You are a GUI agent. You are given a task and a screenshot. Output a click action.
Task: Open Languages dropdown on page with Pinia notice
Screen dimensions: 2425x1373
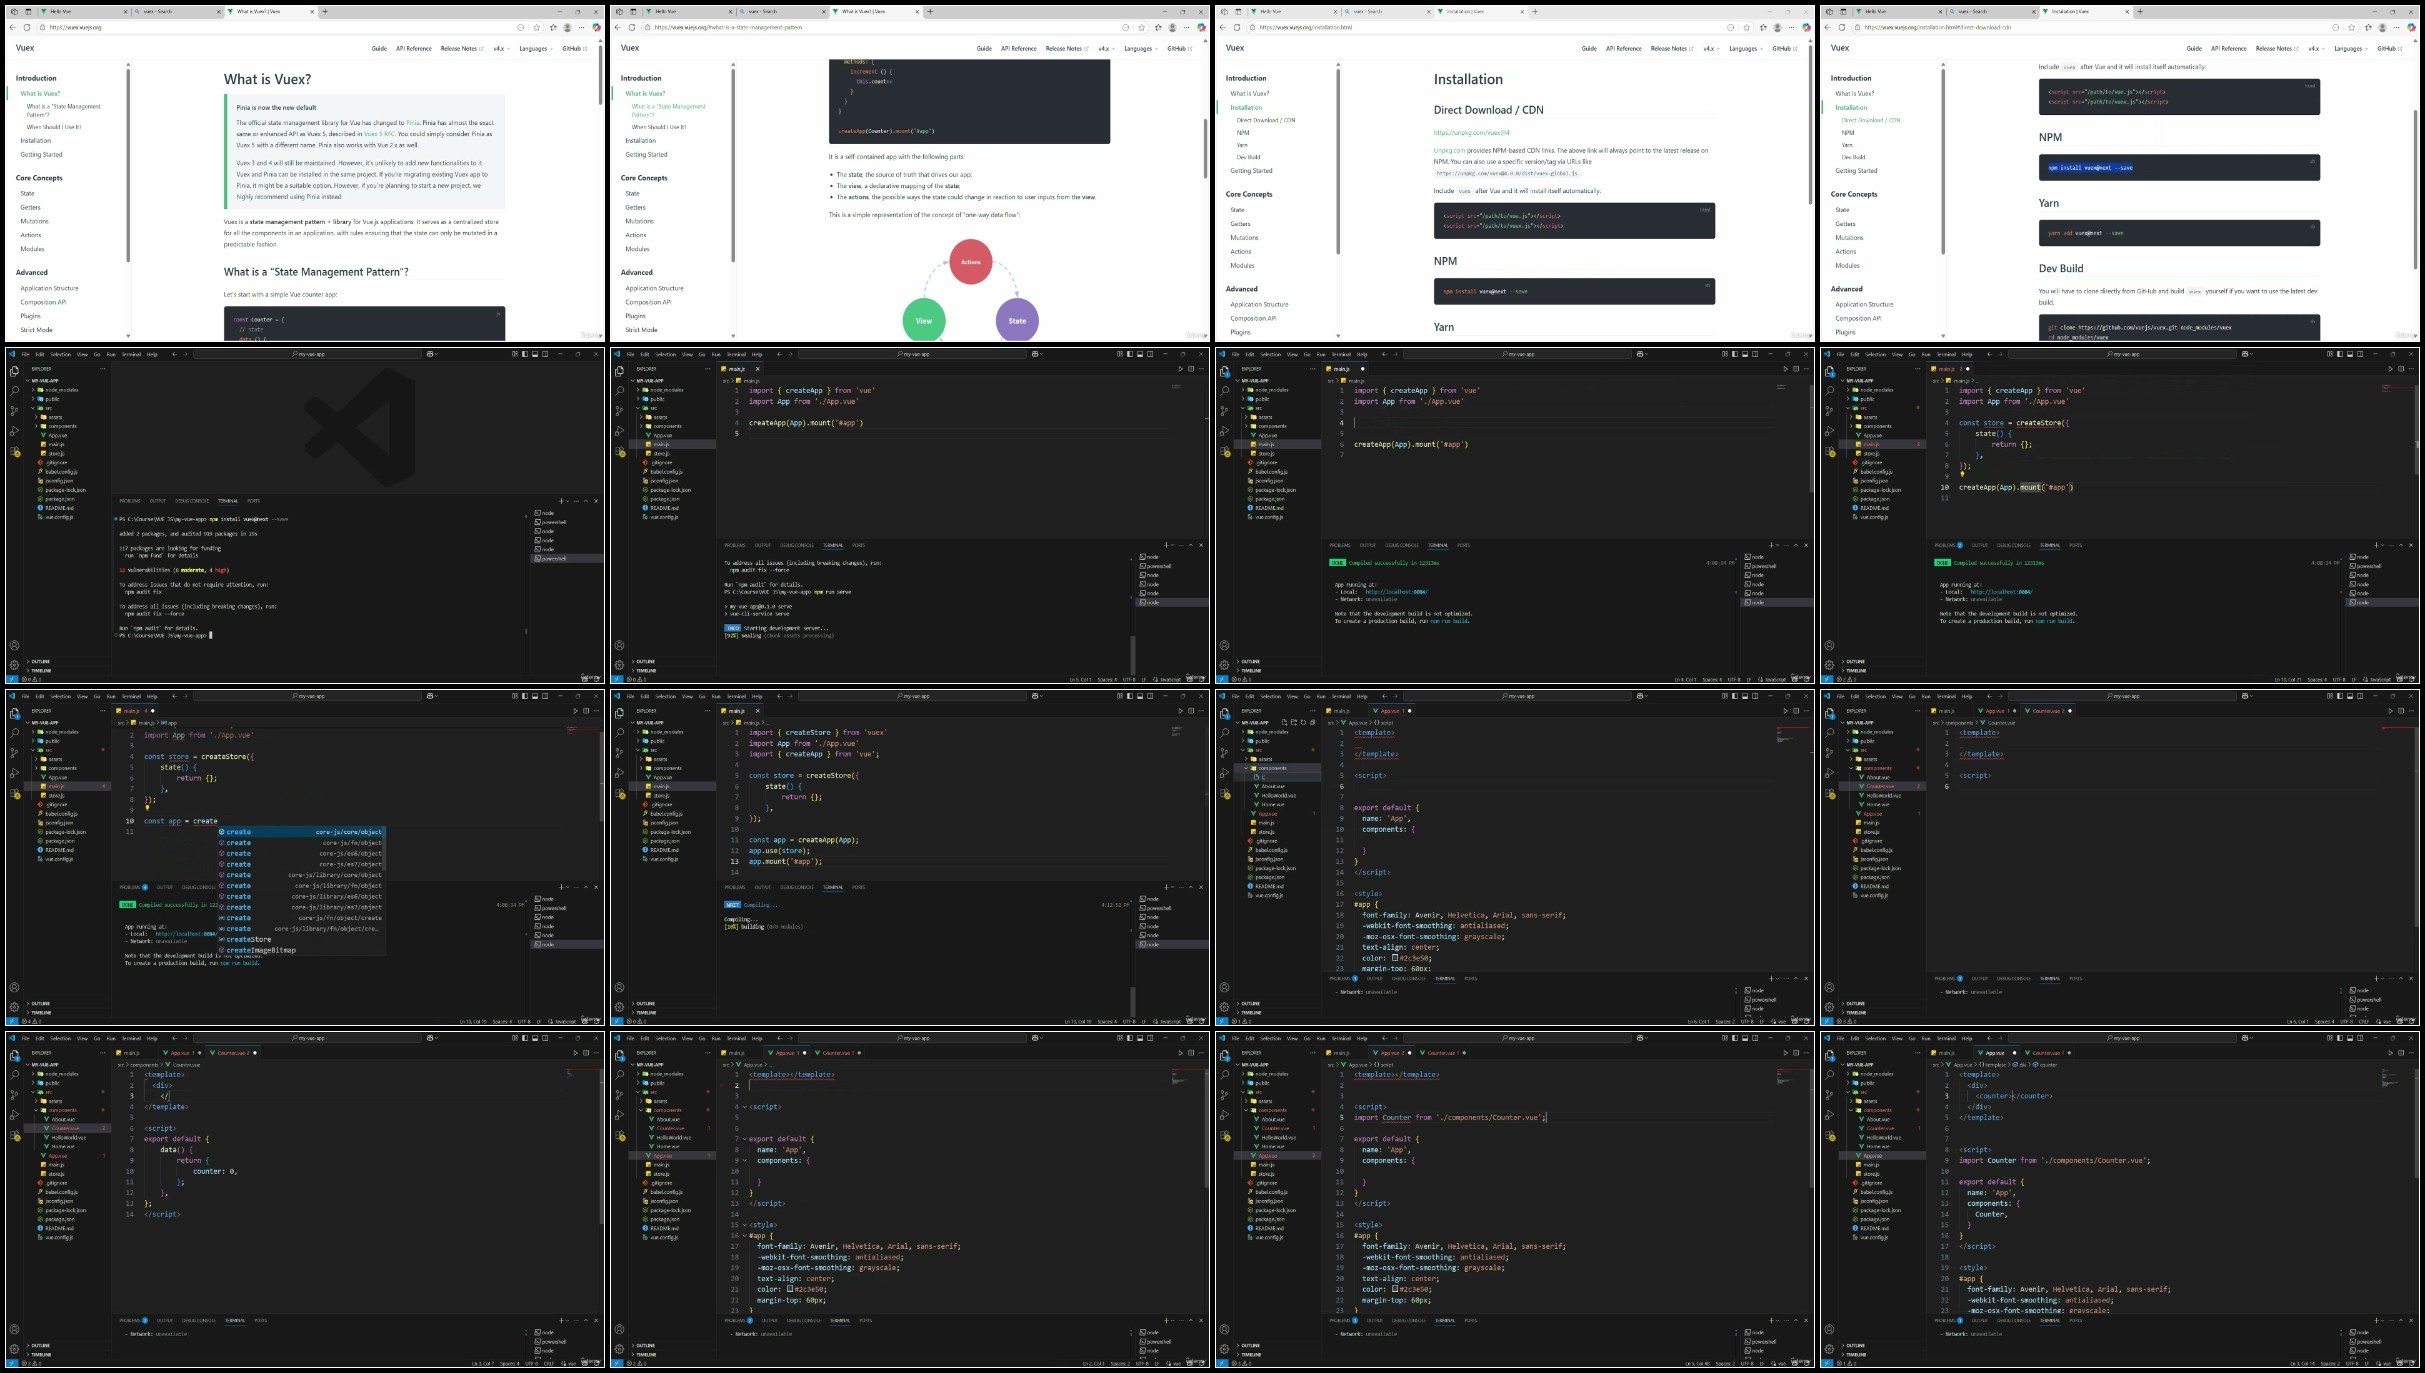click(534, 48)
